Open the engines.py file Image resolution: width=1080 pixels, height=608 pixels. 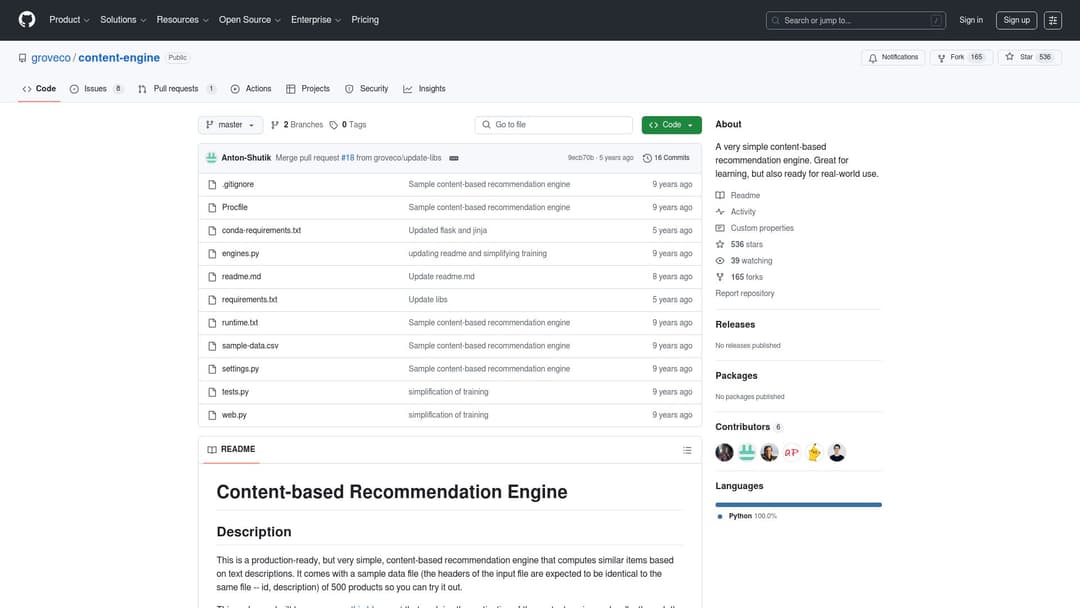tap(240, 253)
